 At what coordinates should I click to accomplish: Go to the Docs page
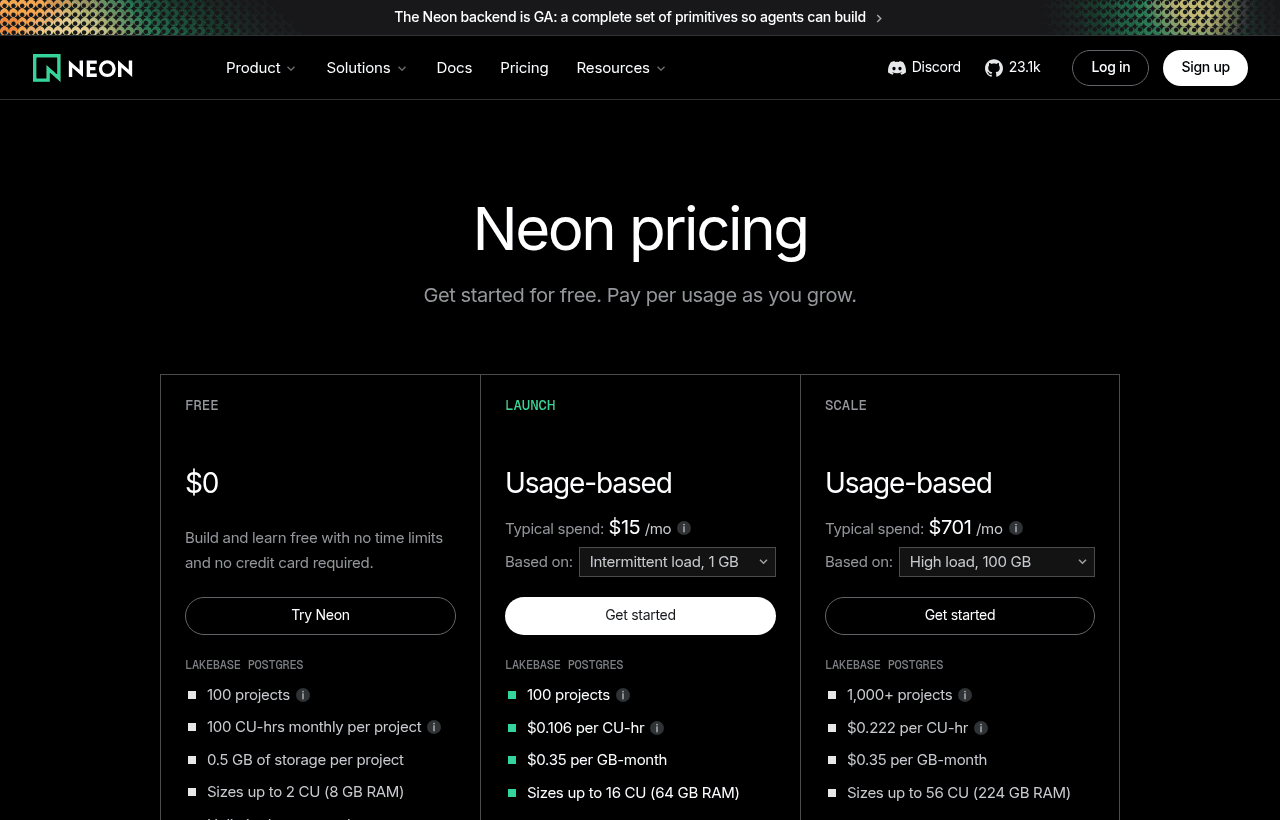[x=454, y=68]
